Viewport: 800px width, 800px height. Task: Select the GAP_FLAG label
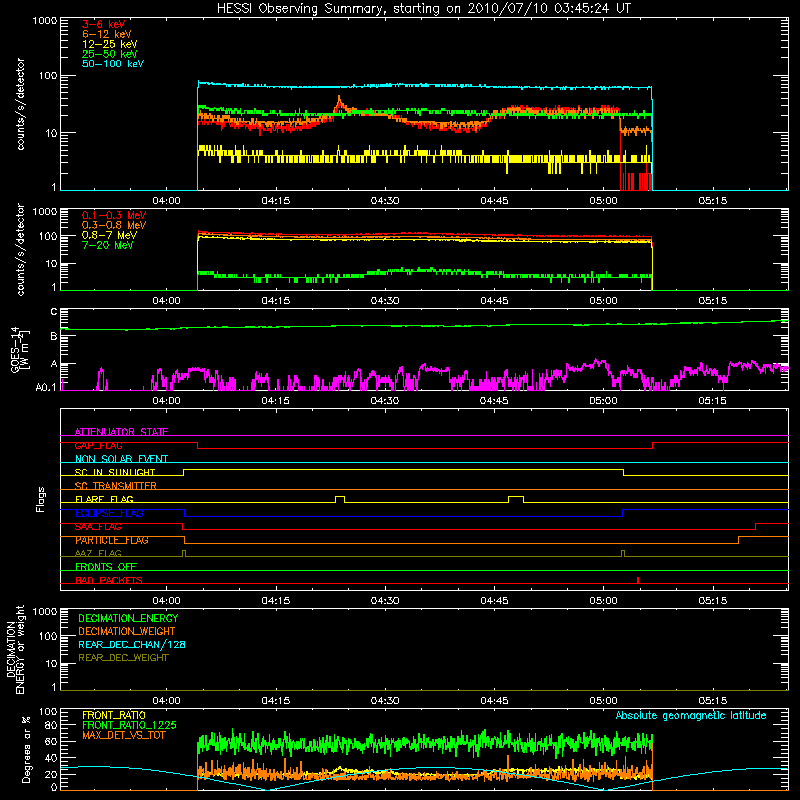98,445
